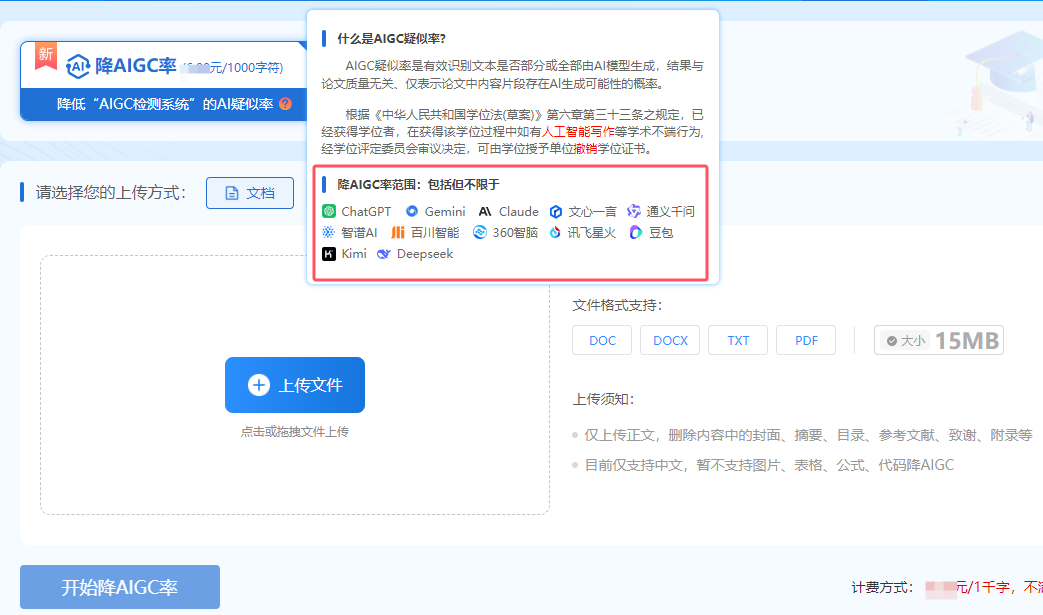
Task: Click the 智谱AI logo icon
Action: coord(329,232)
